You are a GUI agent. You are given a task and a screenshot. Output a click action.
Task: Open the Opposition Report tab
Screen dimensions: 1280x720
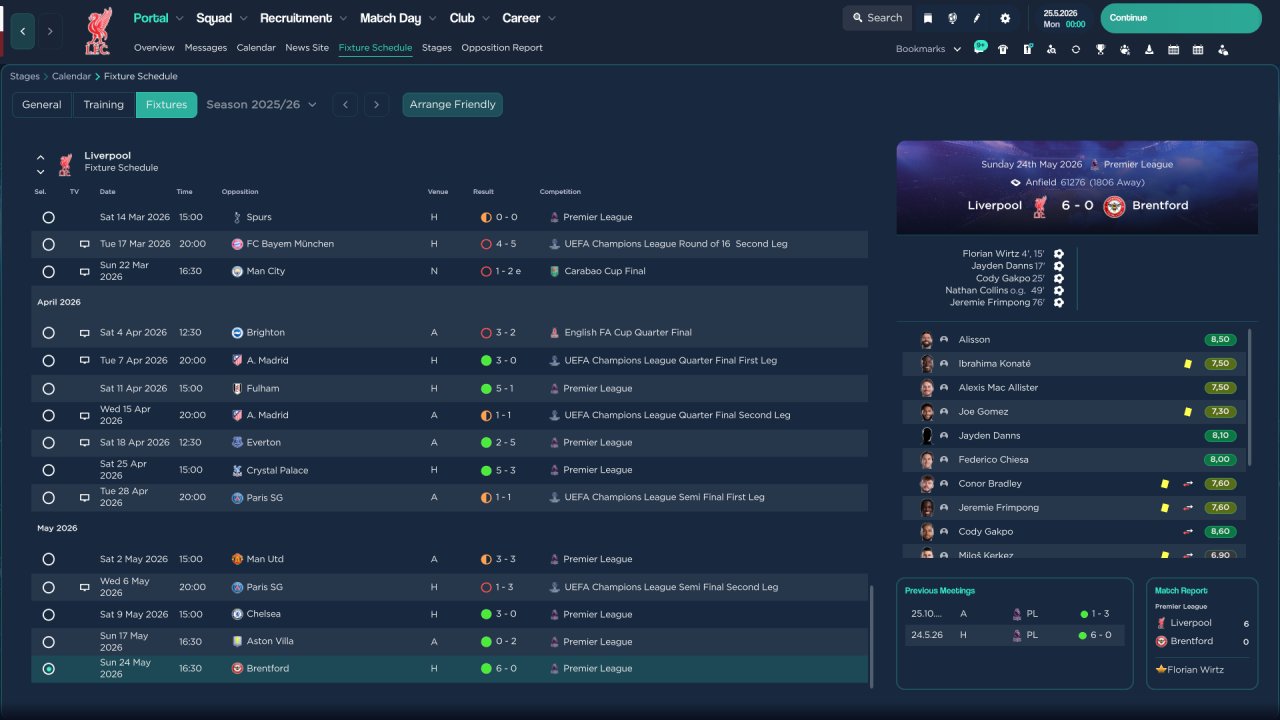[502, 48]
